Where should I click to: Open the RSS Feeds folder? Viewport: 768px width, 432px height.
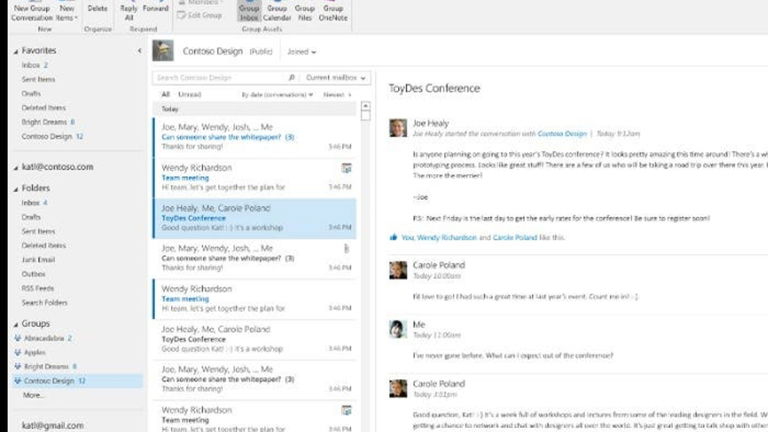[x=38, y=288]
